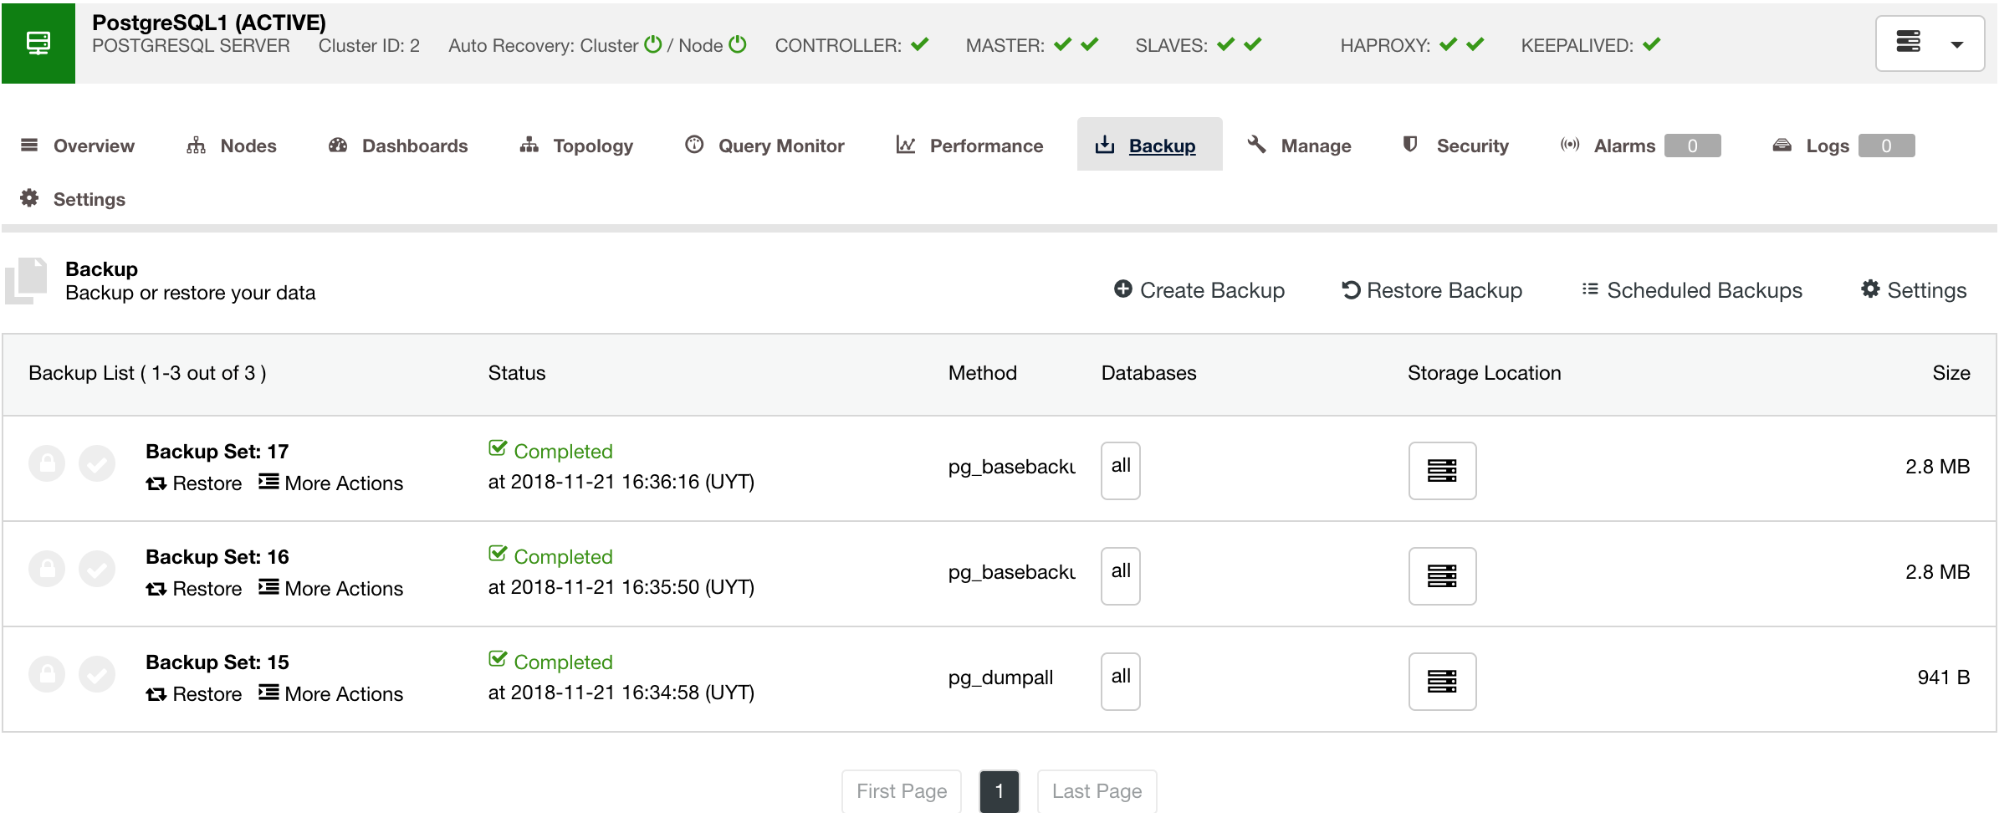Click the Storage Location column header
The width and height of the screenshot is (1999, 813).
click(x=1484, y=373)
